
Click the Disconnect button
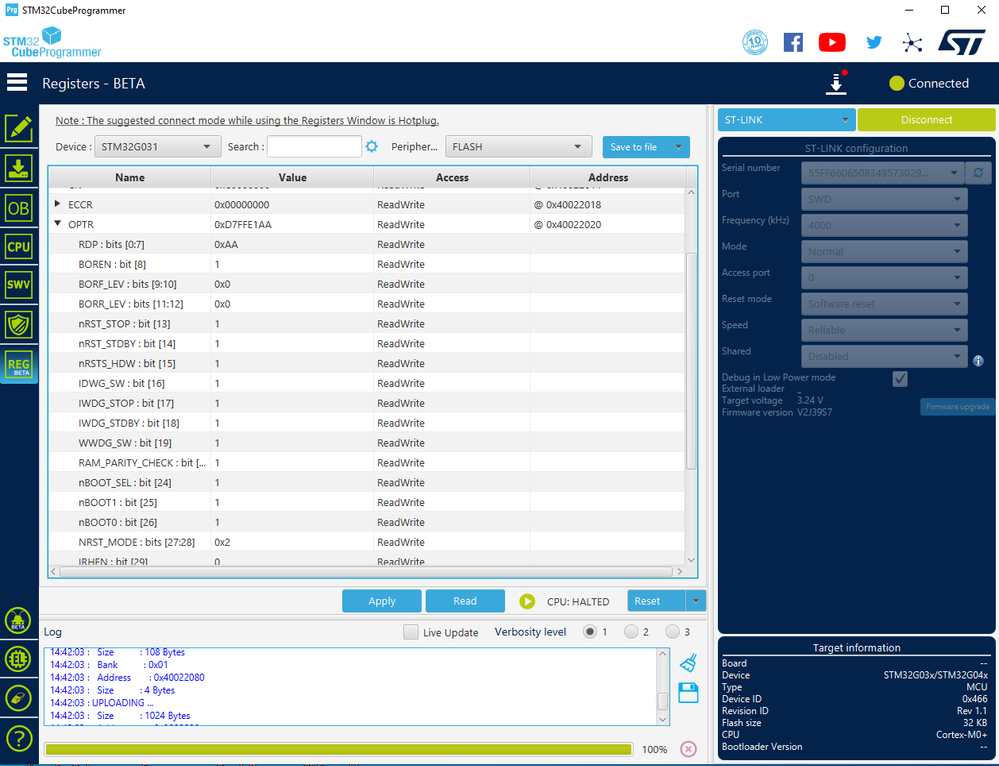tap(926, 120)
